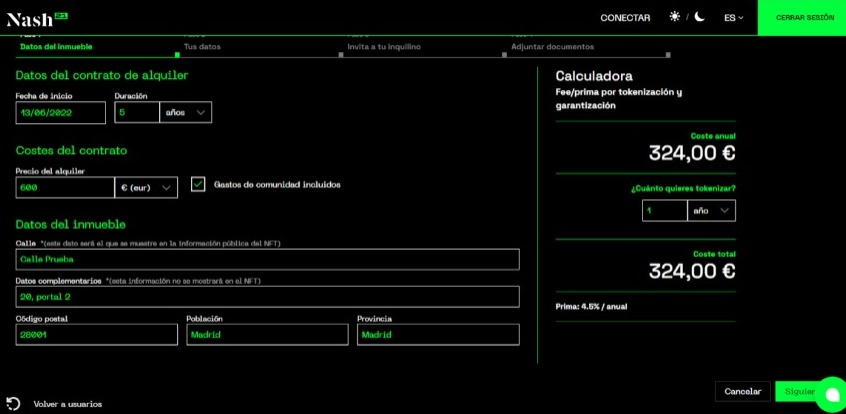
Task: Expand the tokenization 'año' unit dropdown
Action: click(711, 211)
